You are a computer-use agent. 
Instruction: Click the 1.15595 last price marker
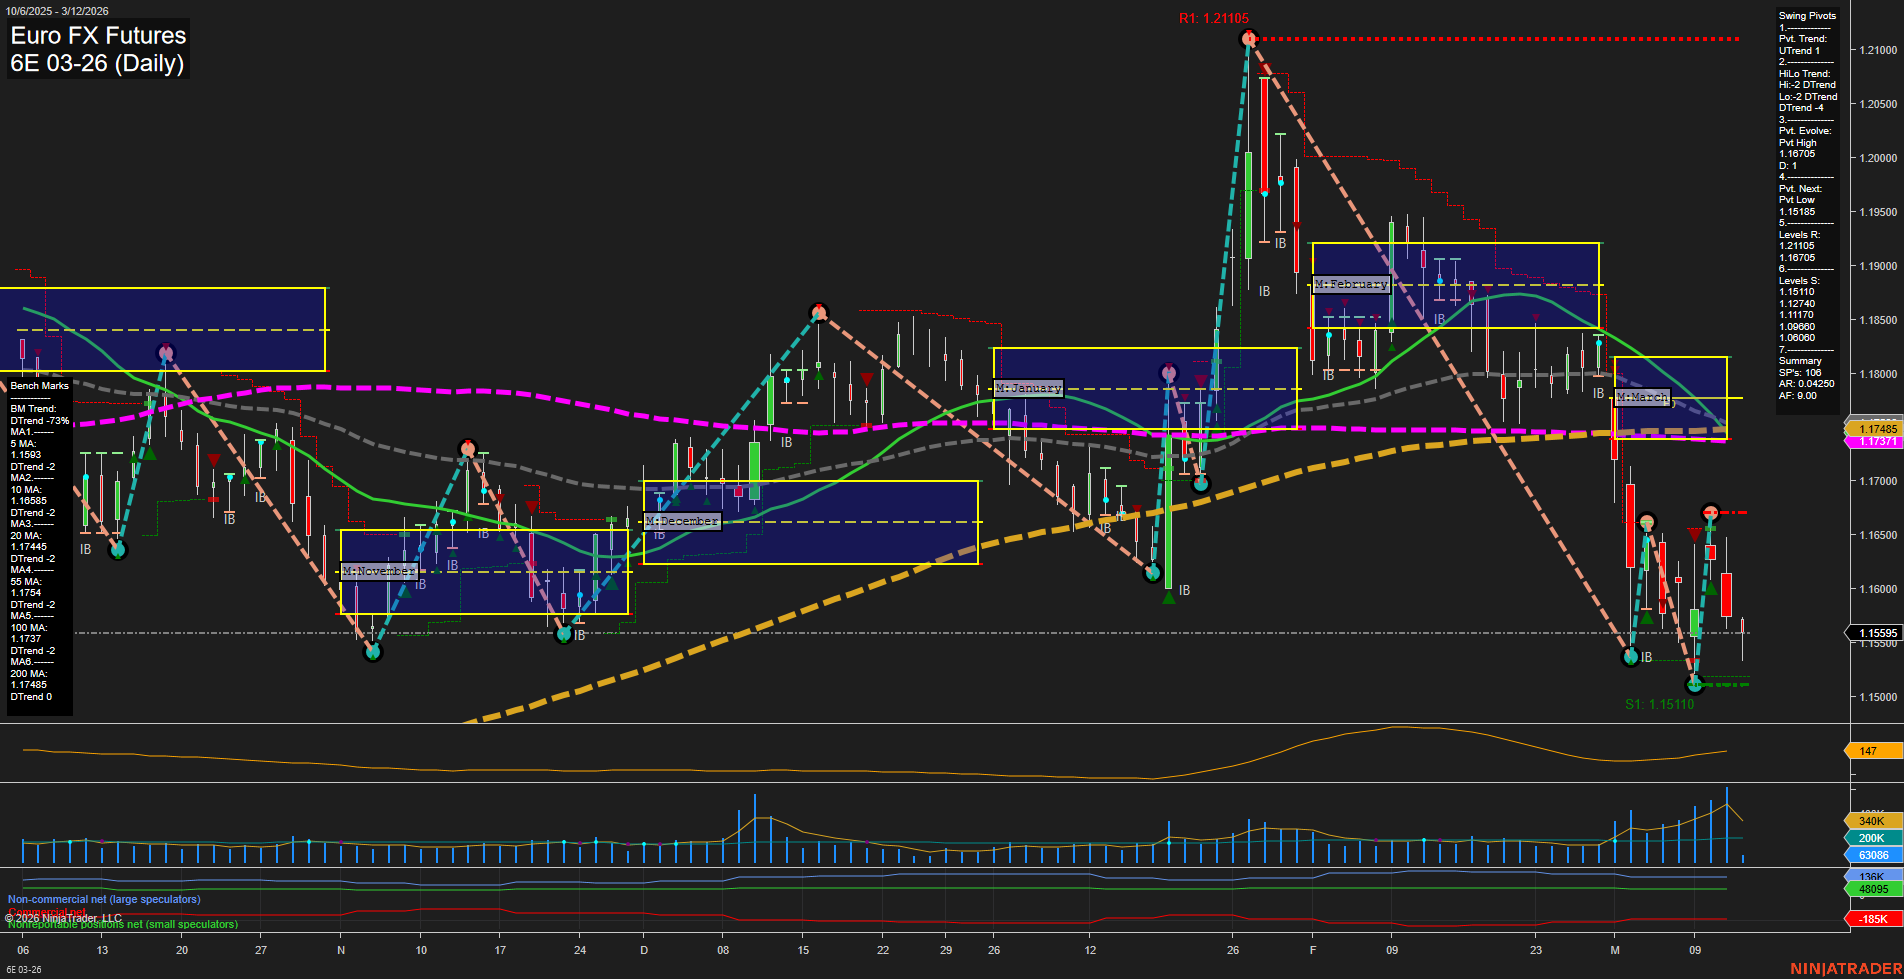1872,633
